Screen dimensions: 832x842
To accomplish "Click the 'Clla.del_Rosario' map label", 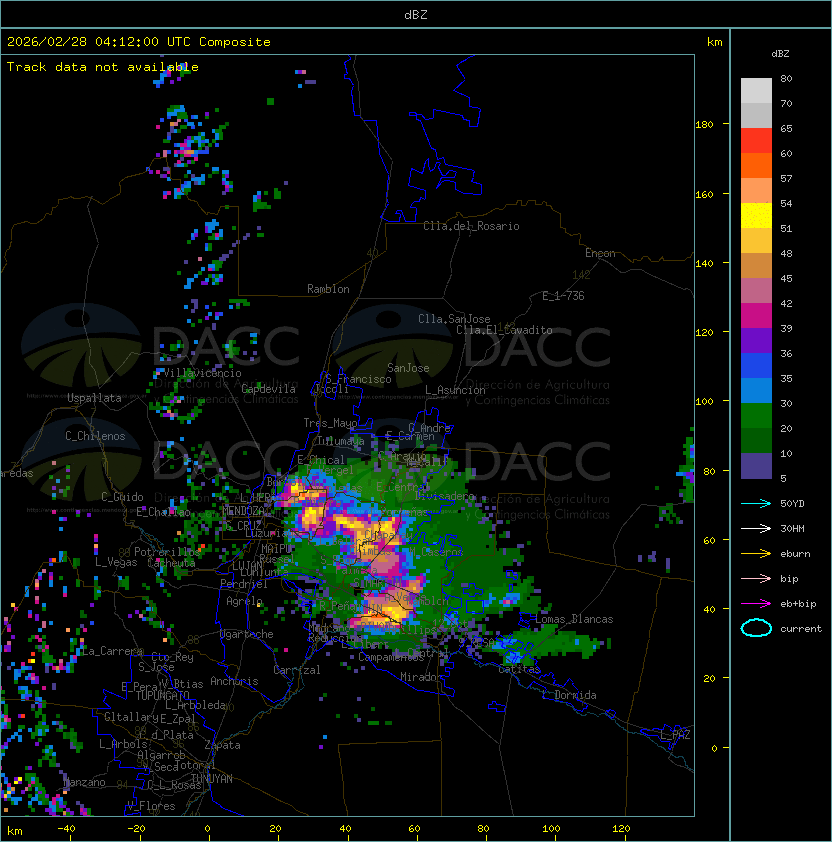I will click(x=471, y=226).
